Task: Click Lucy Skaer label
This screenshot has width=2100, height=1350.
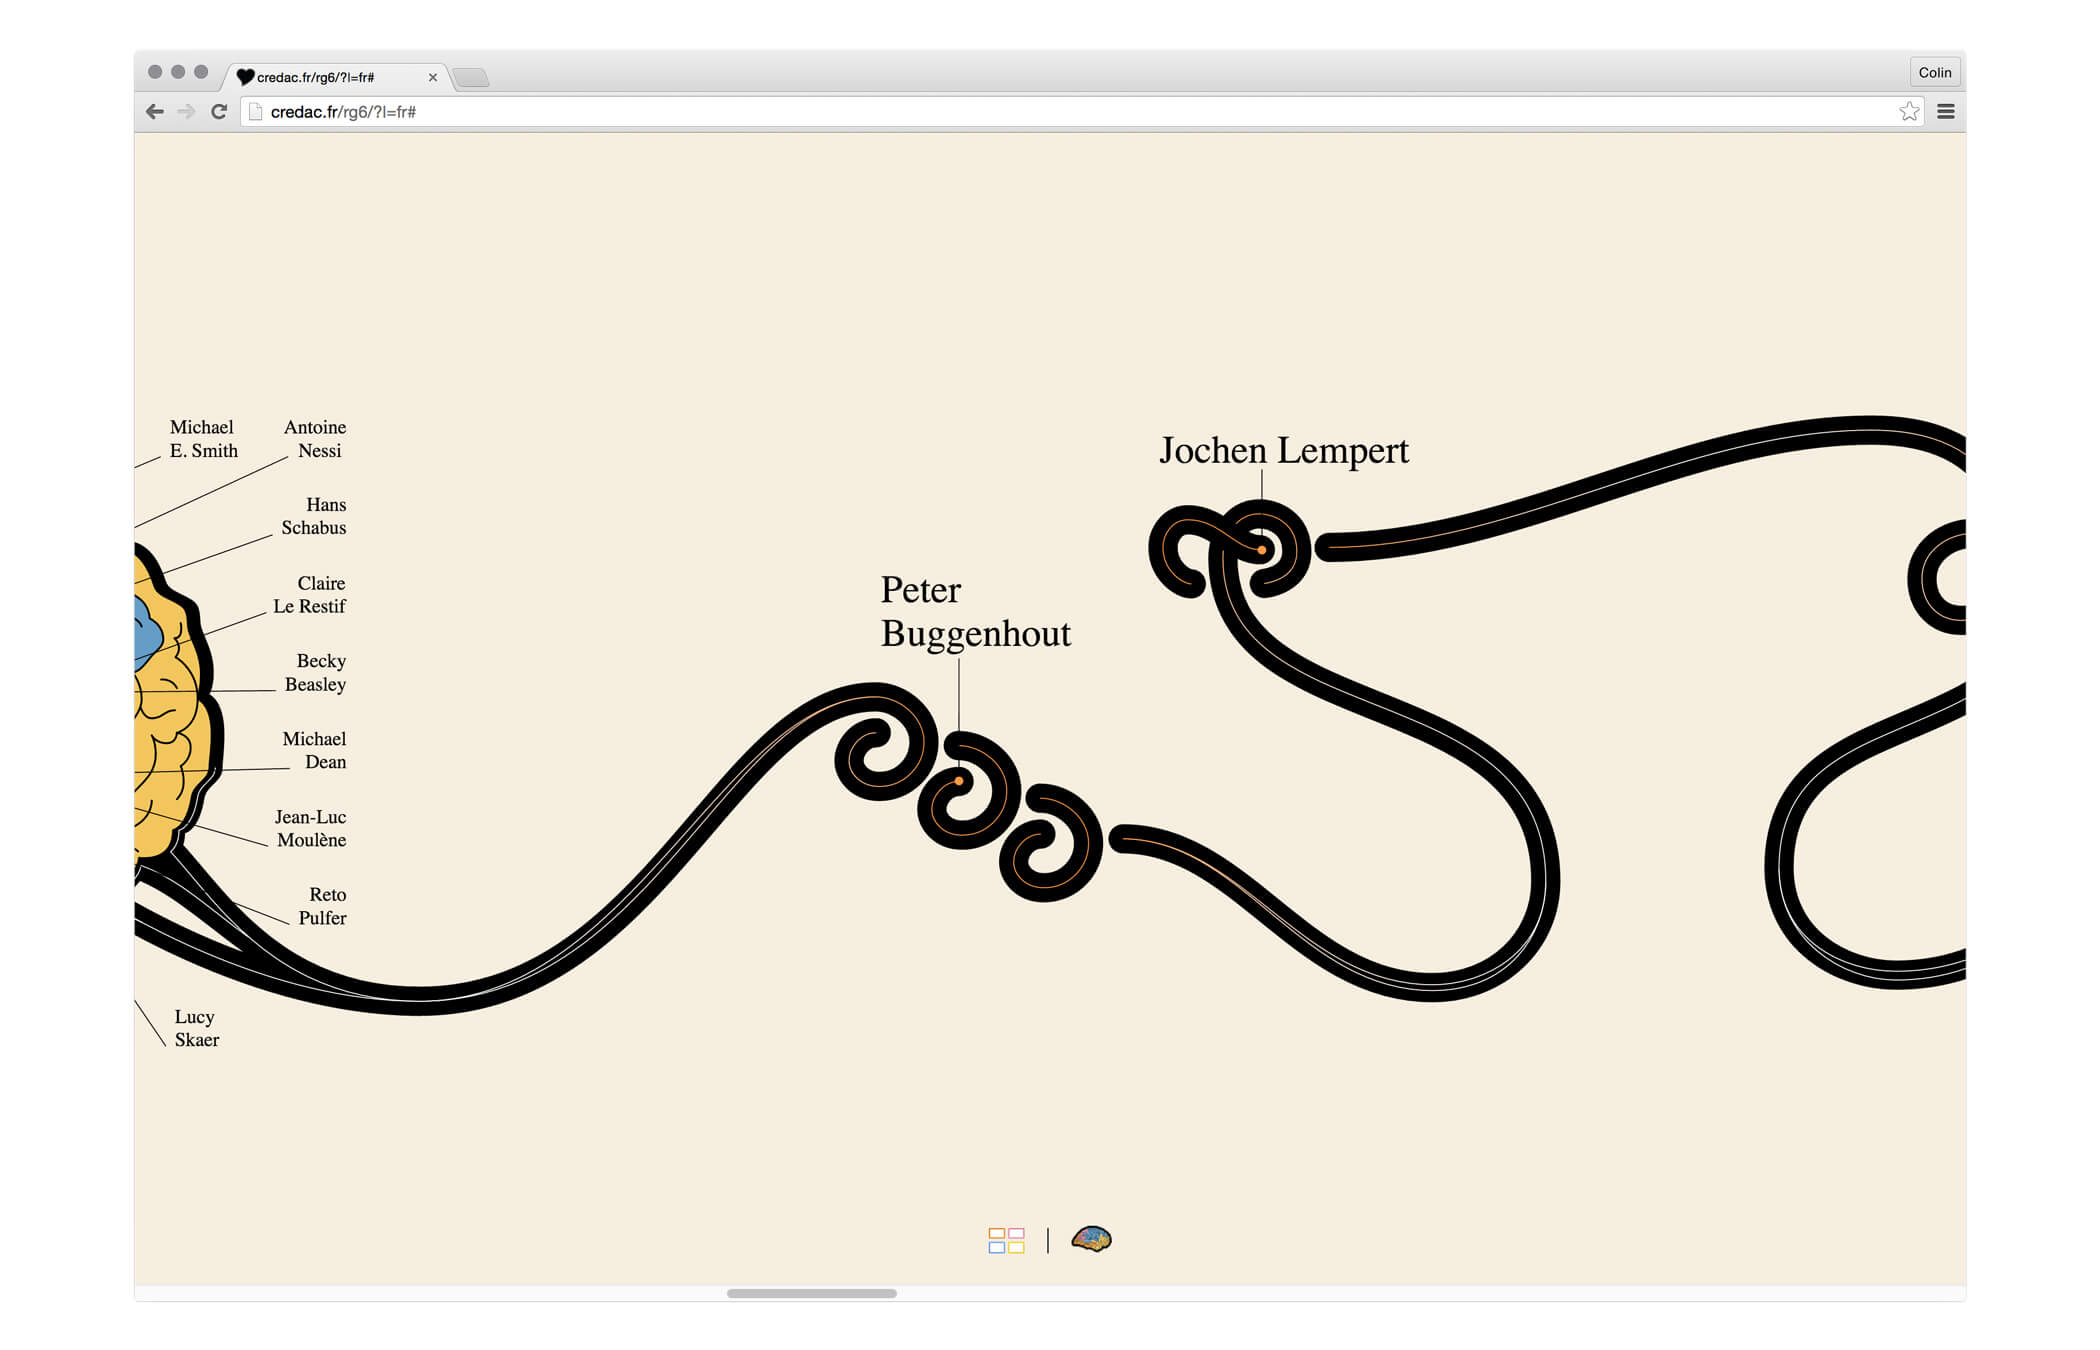Action: click(196, 1028)
